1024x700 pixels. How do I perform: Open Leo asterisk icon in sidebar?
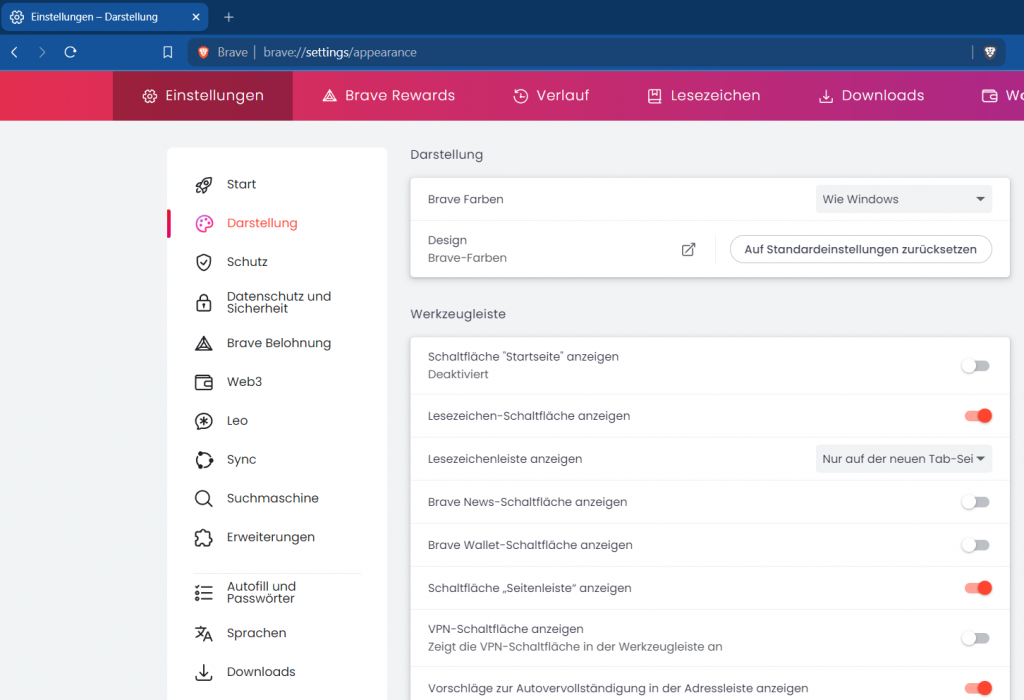[x=204, y=421]
